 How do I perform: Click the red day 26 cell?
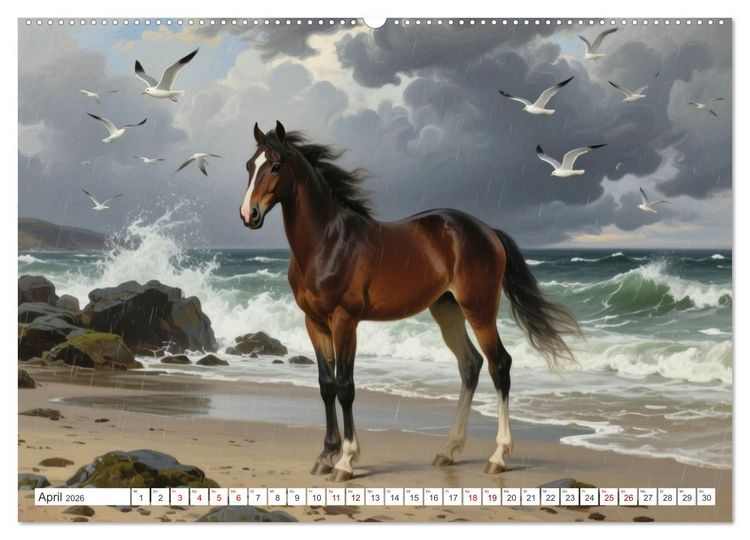click(x=629, y=496)
